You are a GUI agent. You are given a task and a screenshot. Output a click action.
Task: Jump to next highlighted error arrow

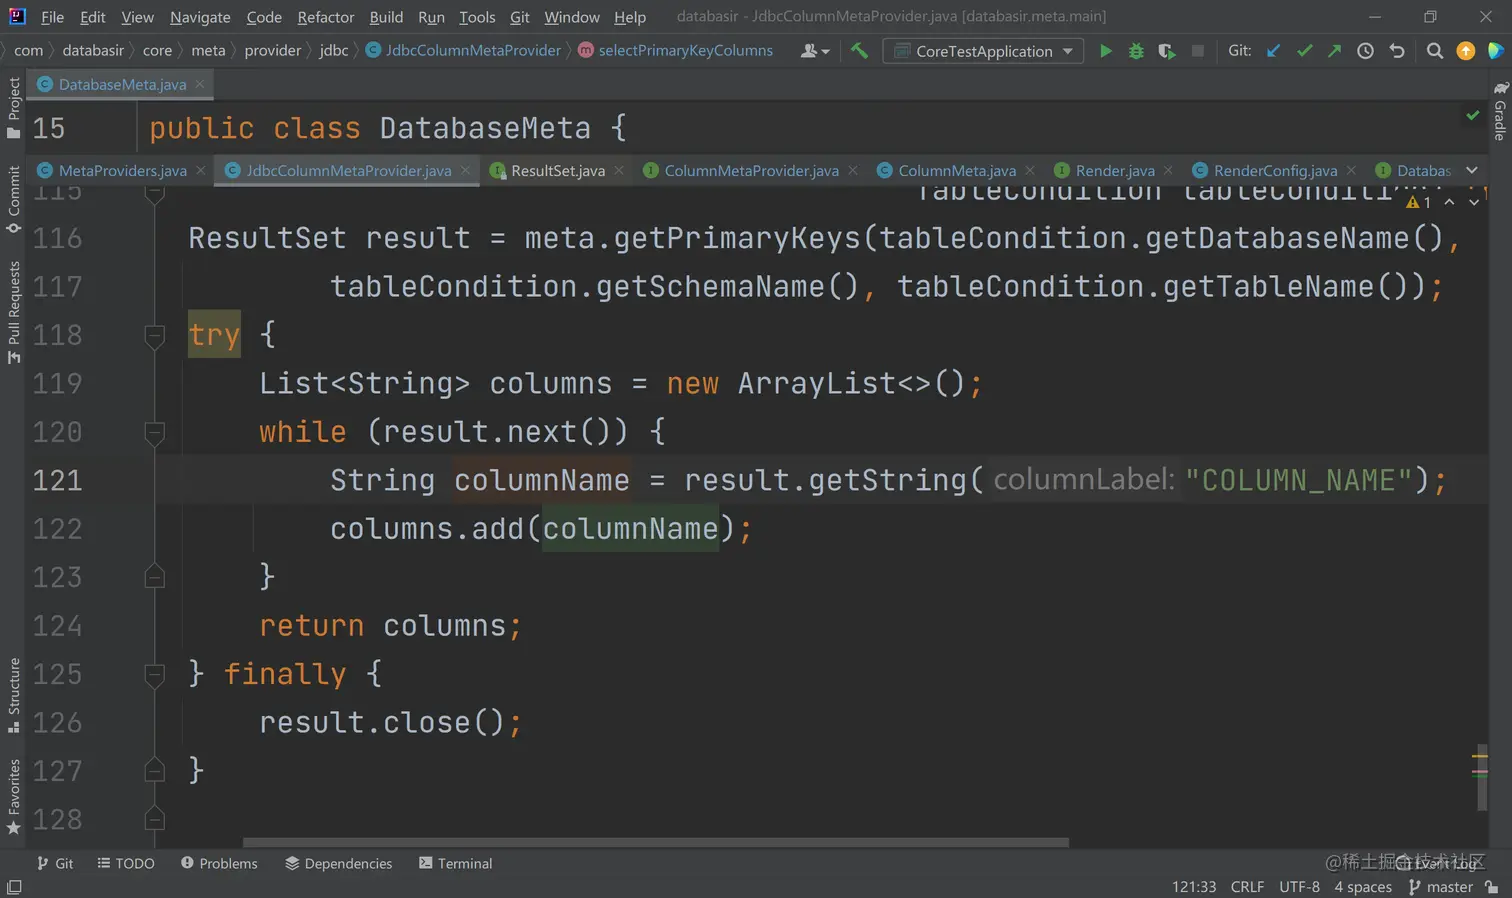pos(1474,202)
